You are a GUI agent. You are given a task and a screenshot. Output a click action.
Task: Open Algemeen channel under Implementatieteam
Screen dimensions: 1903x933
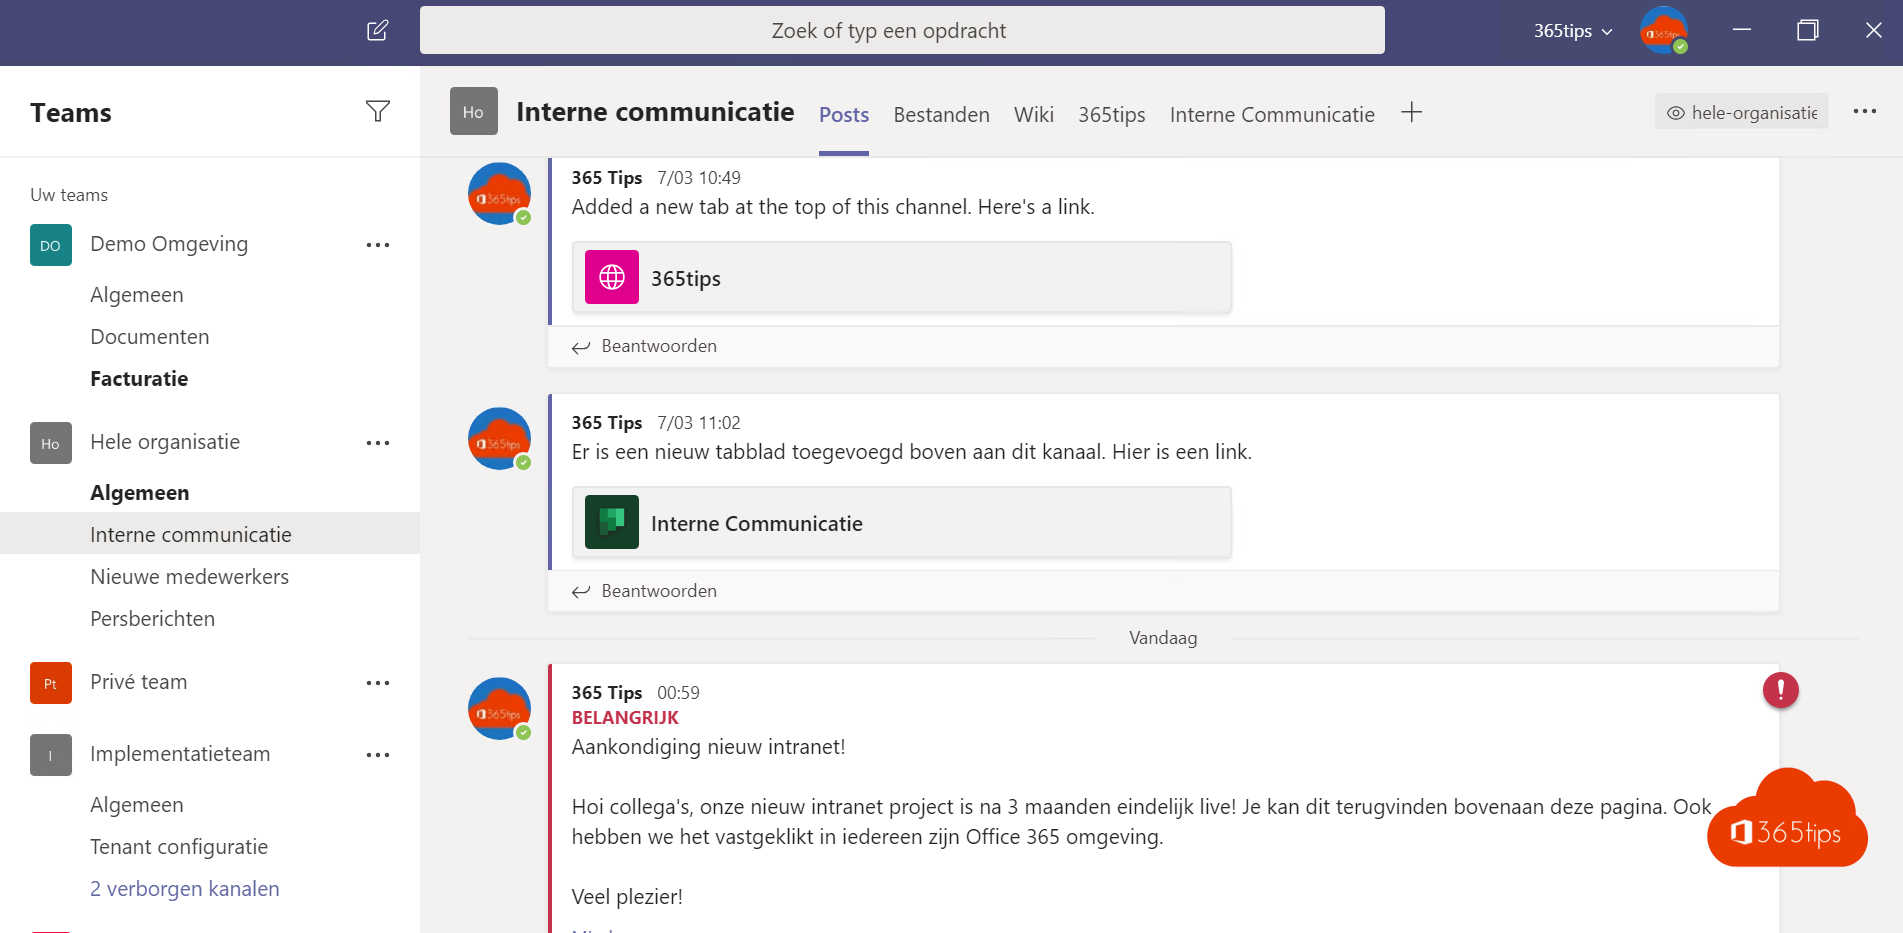pos(137,805)
